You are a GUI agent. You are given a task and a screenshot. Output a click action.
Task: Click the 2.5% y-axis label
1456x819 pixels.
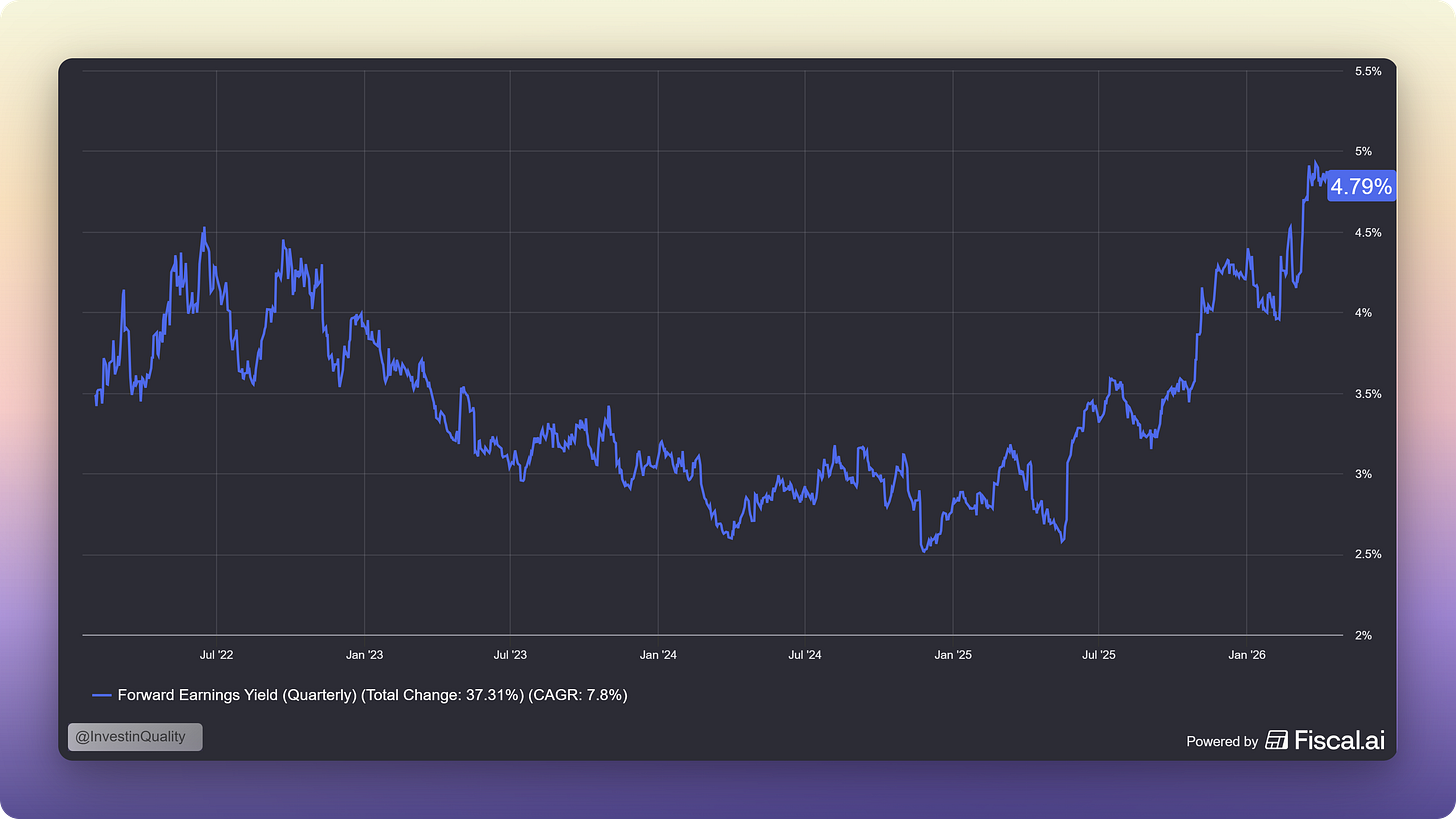coord(1367,554)
